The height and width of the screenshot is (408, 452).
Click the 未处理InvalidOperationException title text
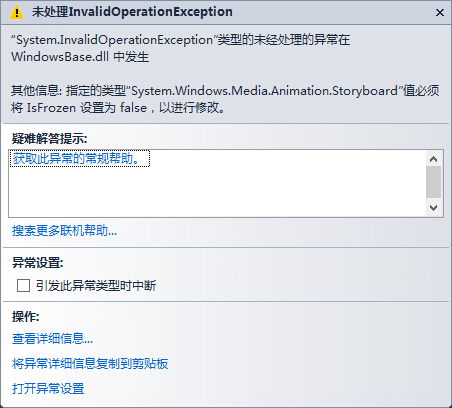tap(132, 12)
